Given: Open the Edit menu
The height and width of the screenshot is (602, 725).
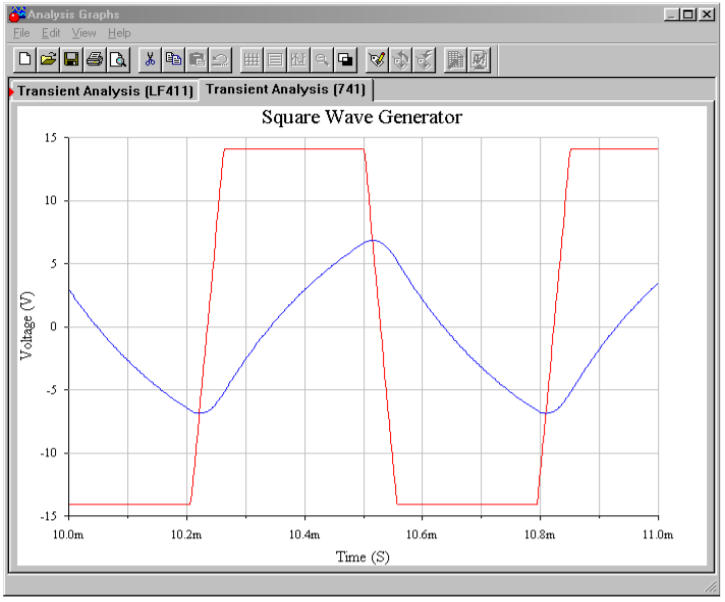Looking at the screenshot, I should click(51, 33).
